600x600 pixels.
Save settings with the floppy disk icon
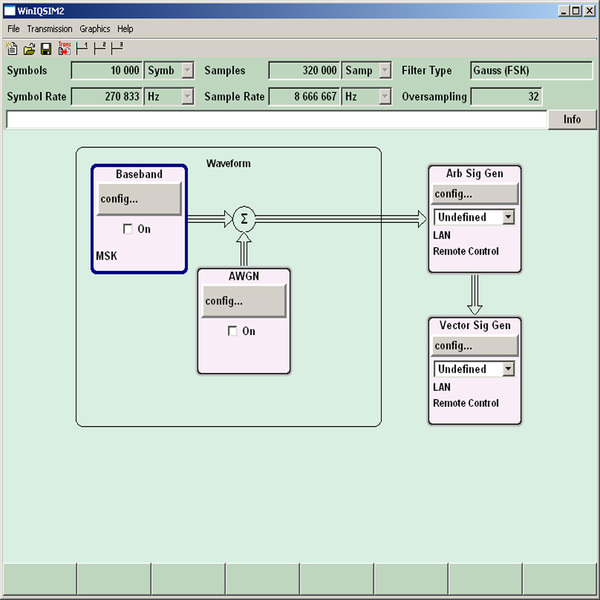(46, 49)
